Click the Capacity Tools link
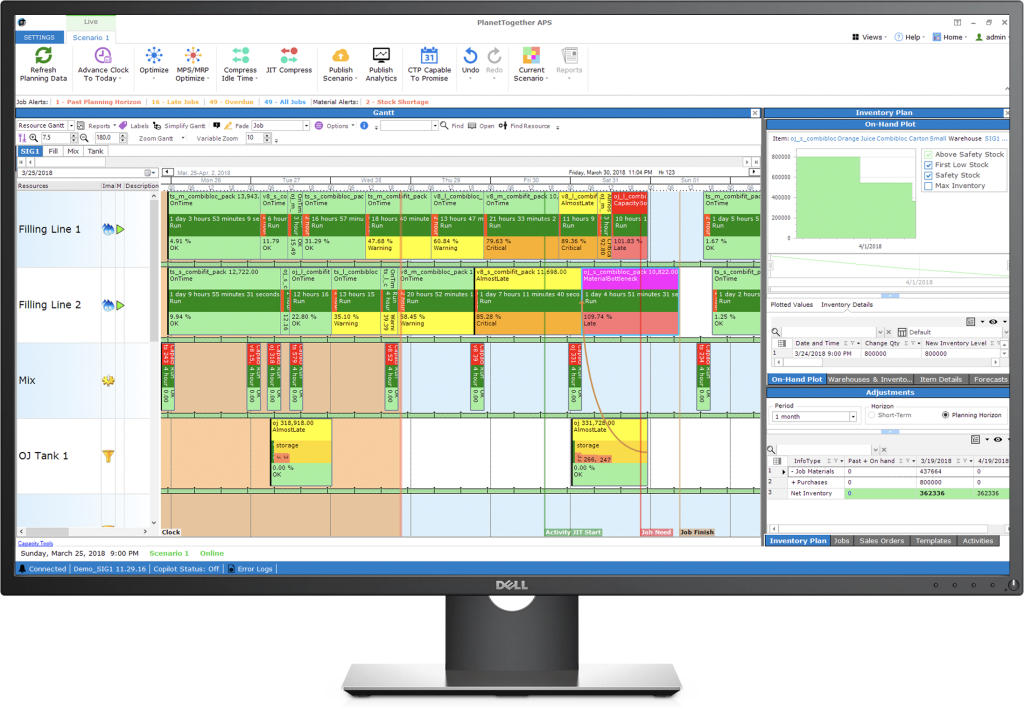This screenshot has width=1024, height=709. pyautogui.click(x=35, y=543)
